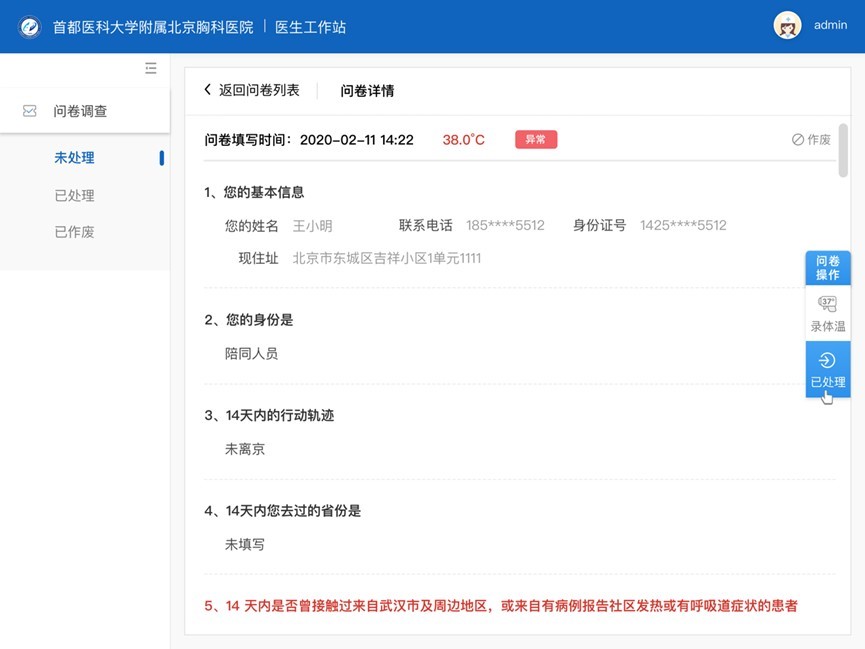Switch to 已处理 in the sidebar

[75, 195]
